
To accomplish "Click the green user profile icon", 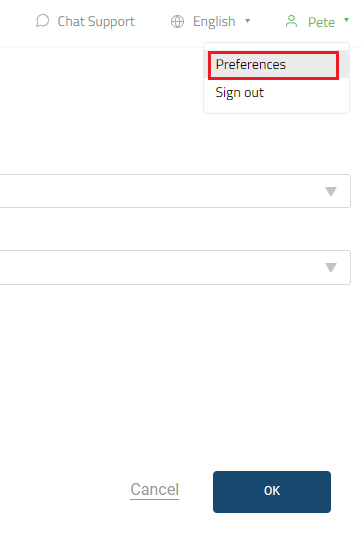I will pos(291,21).
